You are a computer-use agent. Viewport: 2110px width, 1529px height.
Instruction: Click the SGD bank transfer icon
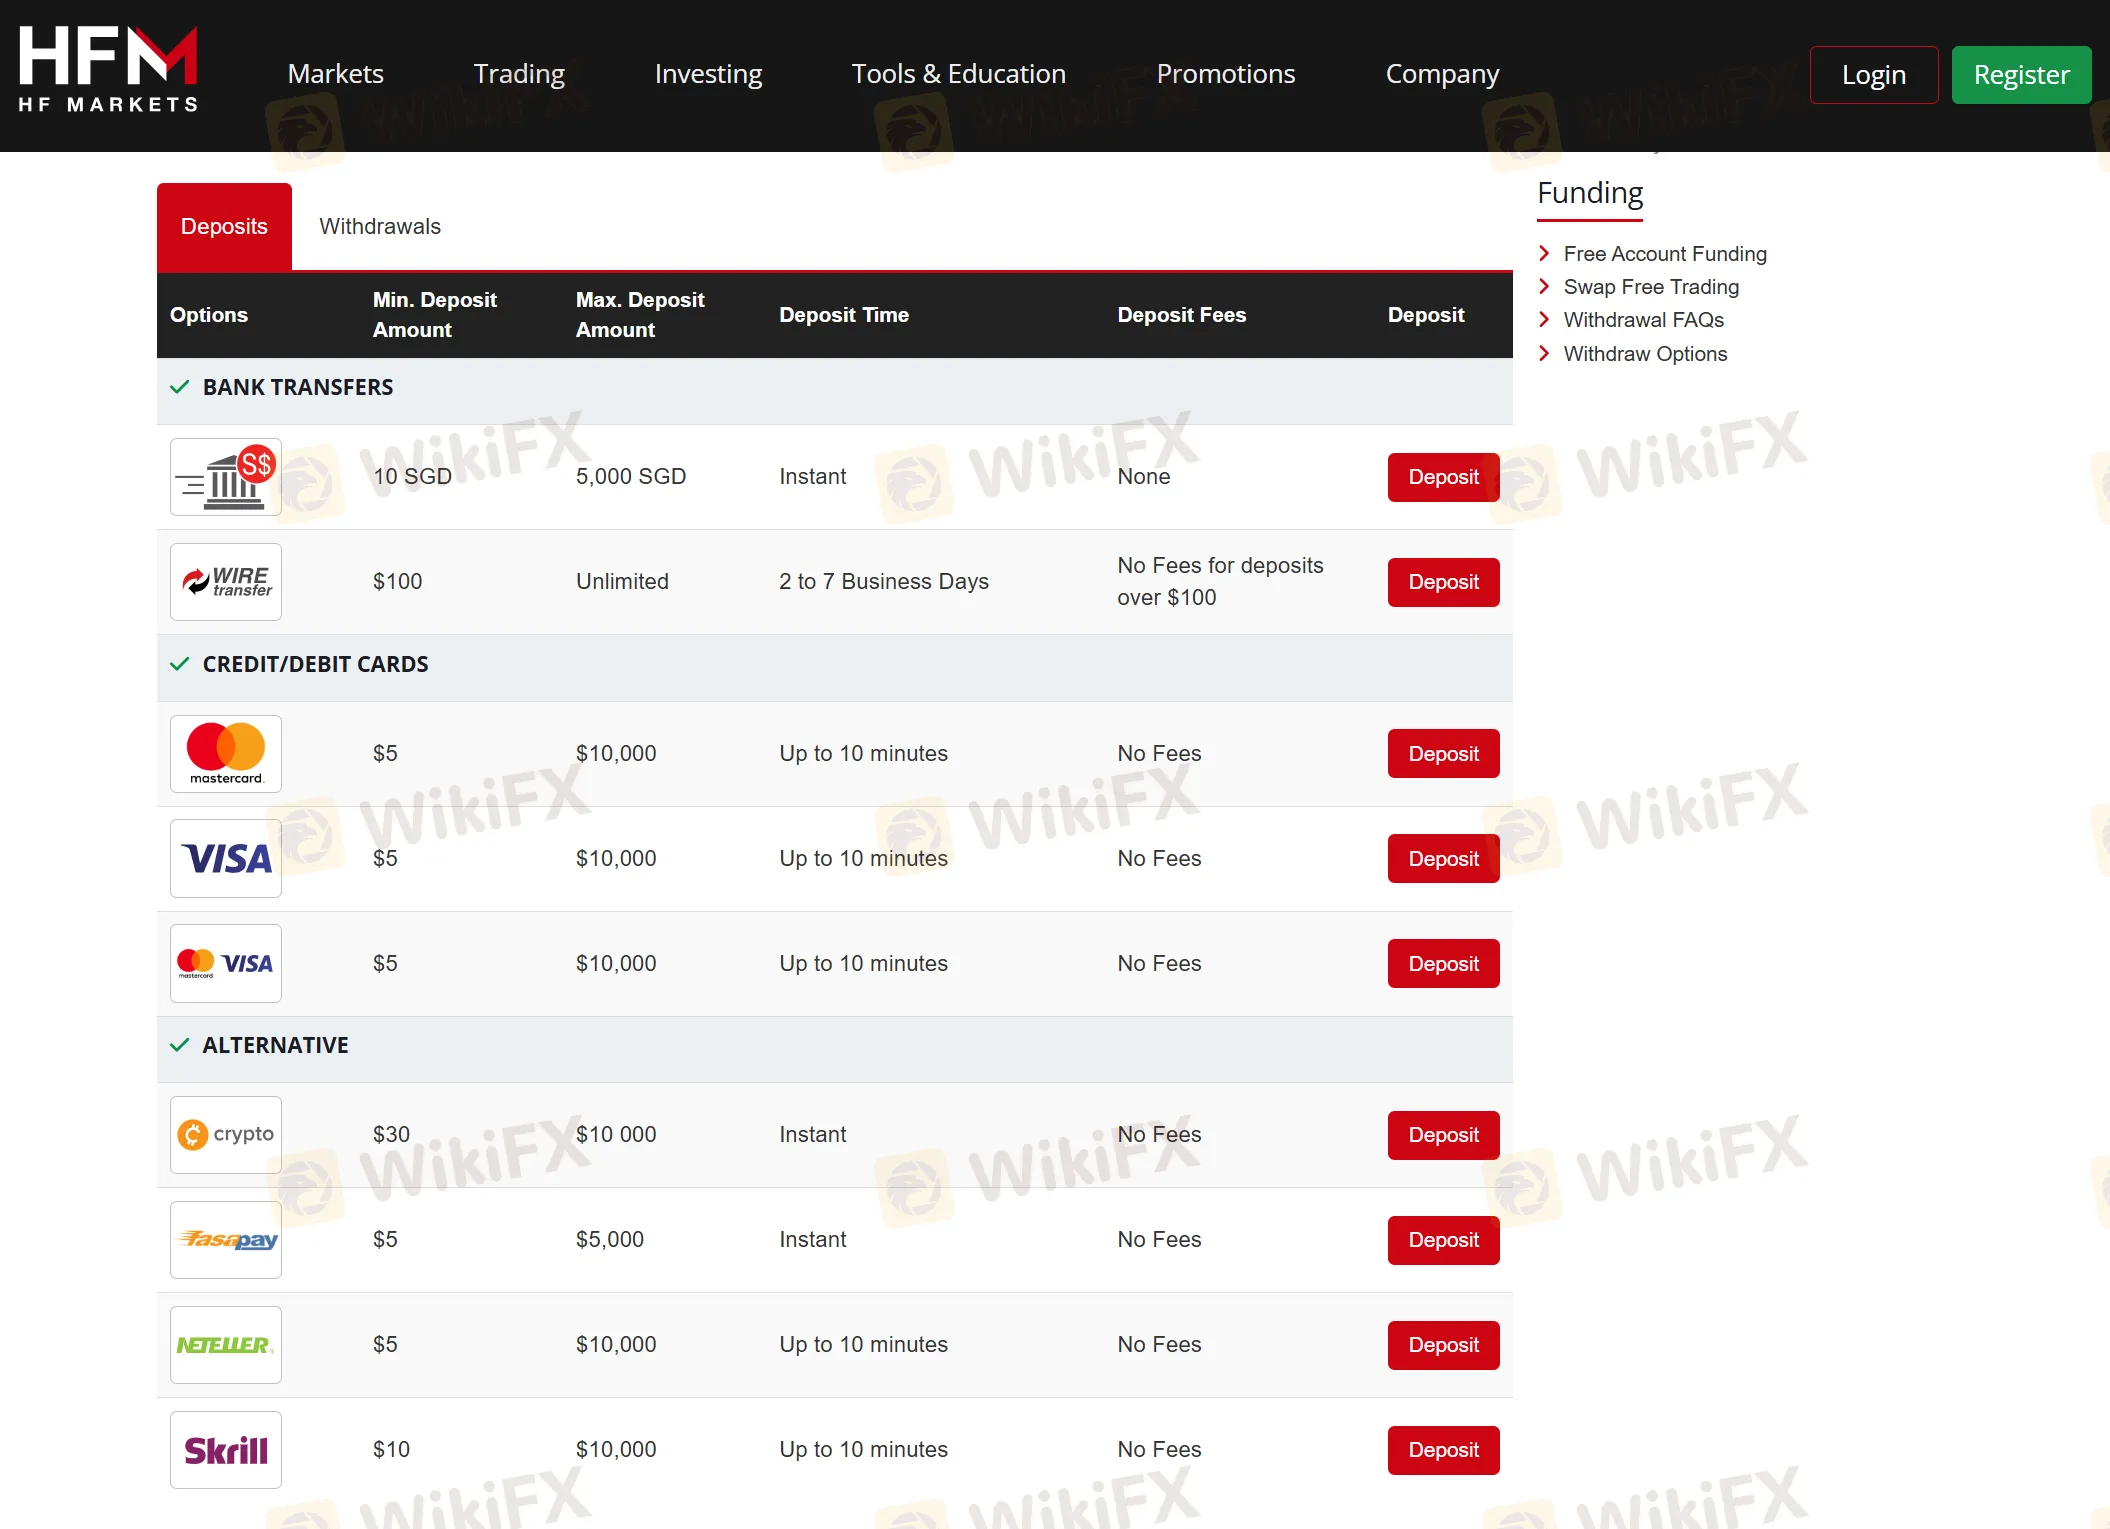tap(226, 477)
